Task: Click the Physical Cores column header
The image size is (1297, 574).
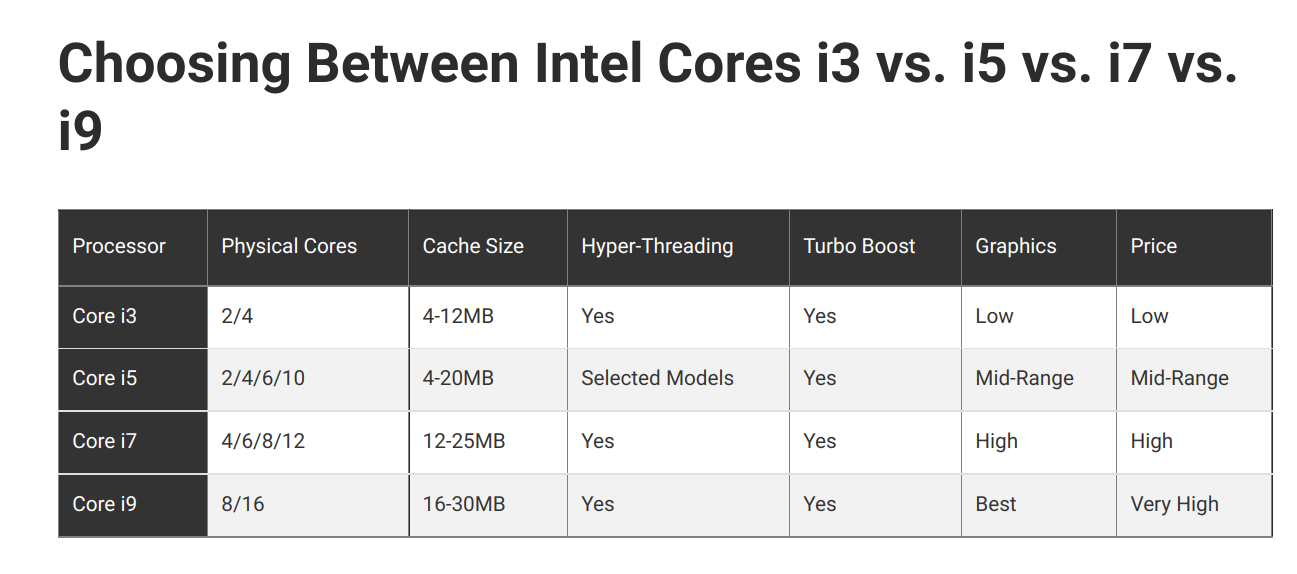Action: pyautogui.click(x=289, y=246)
